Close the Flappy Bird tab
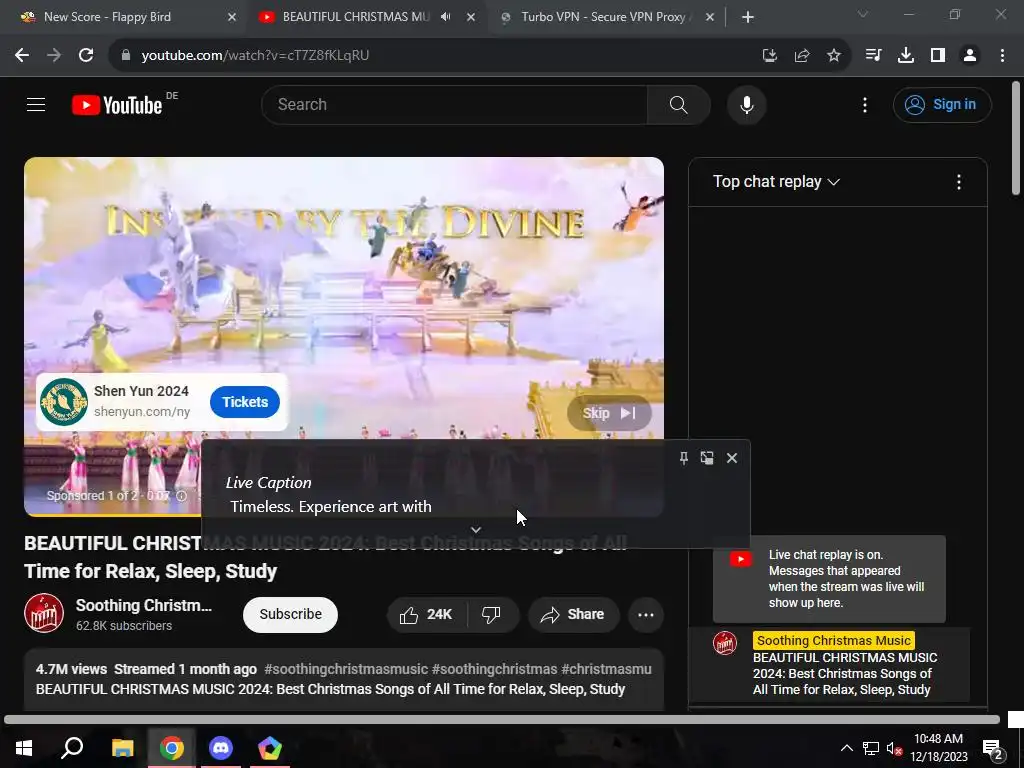This screenshot has height=768, width=1024. pyautogui.click(x=232, y=17)
